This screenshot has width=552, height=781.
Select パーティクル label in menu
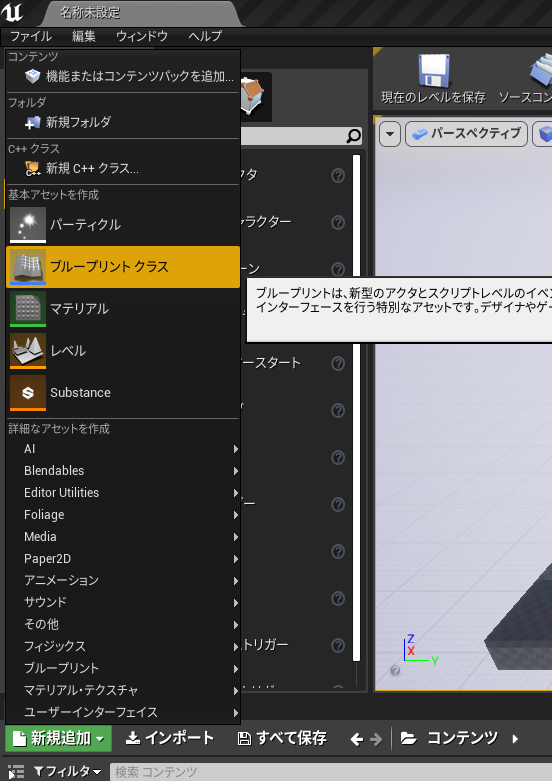(86, 225)
